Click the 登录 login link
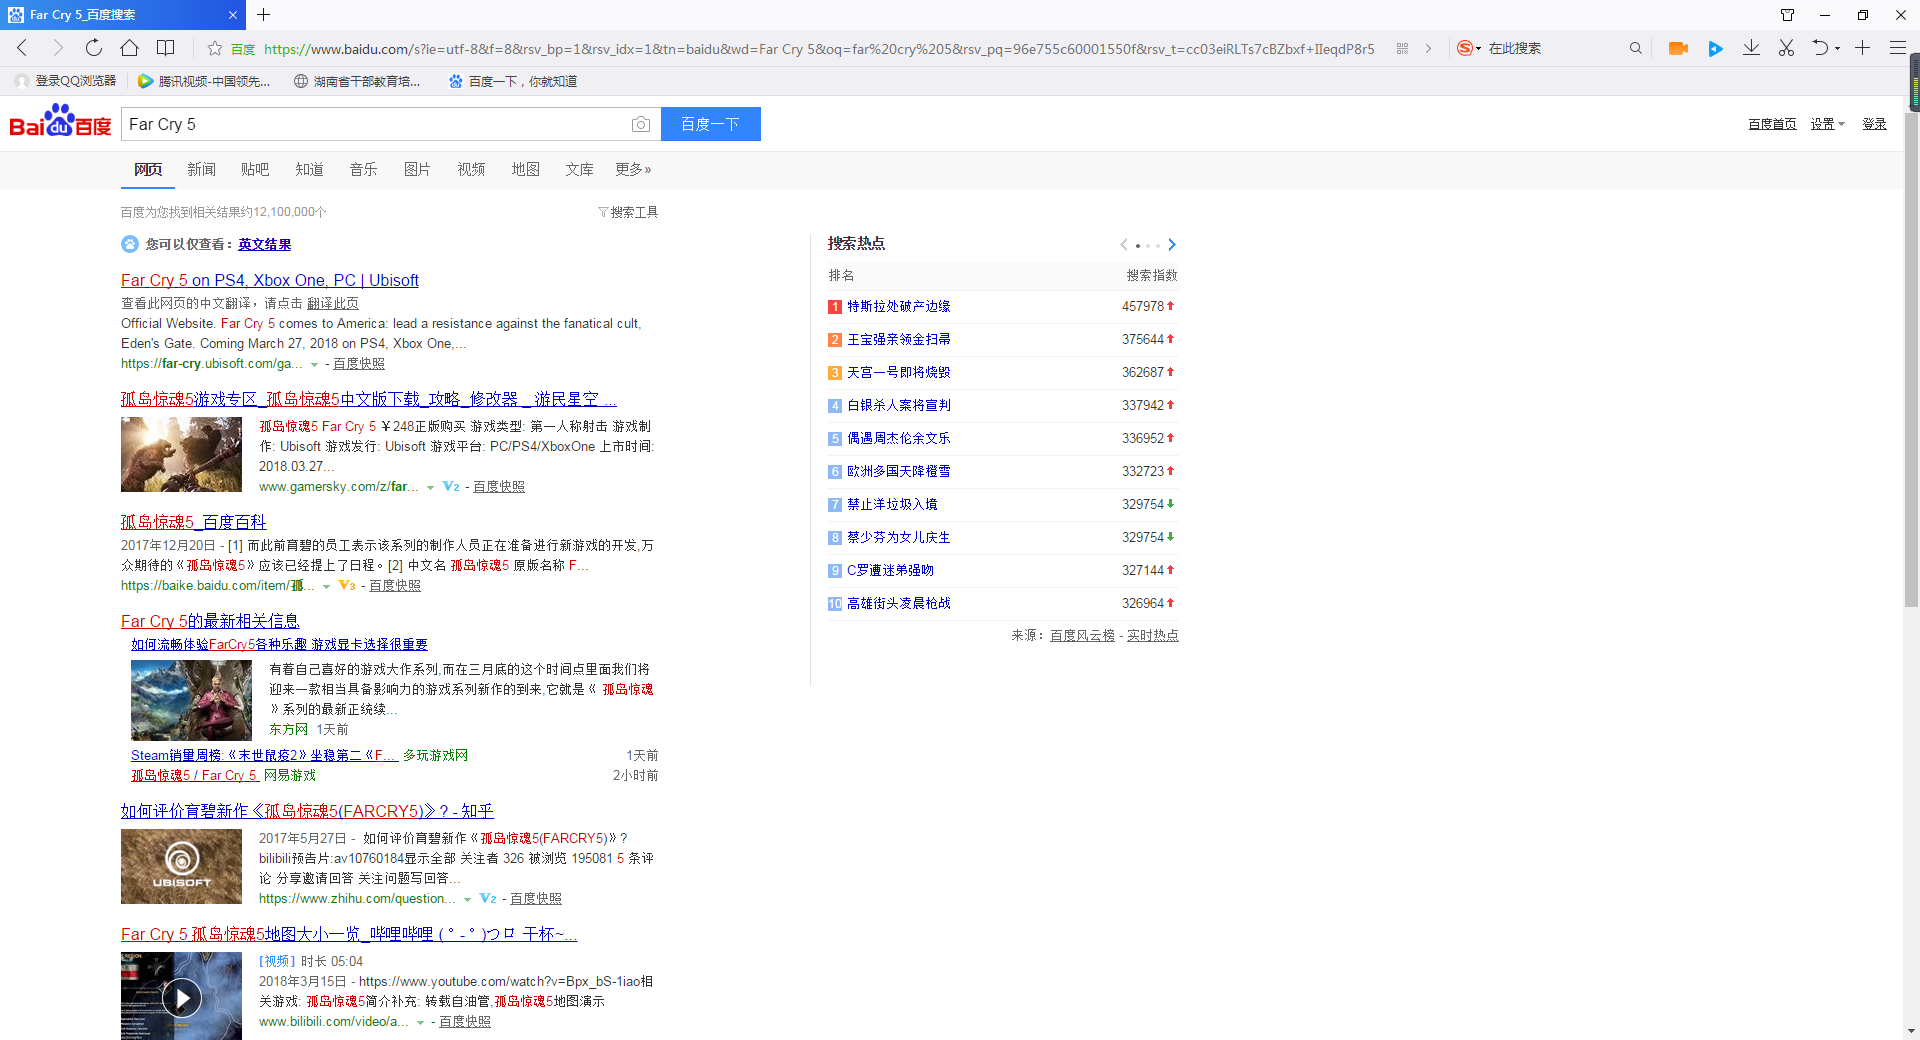The height and width of the screenshot is (1040, 1920). pos(1874,124)
